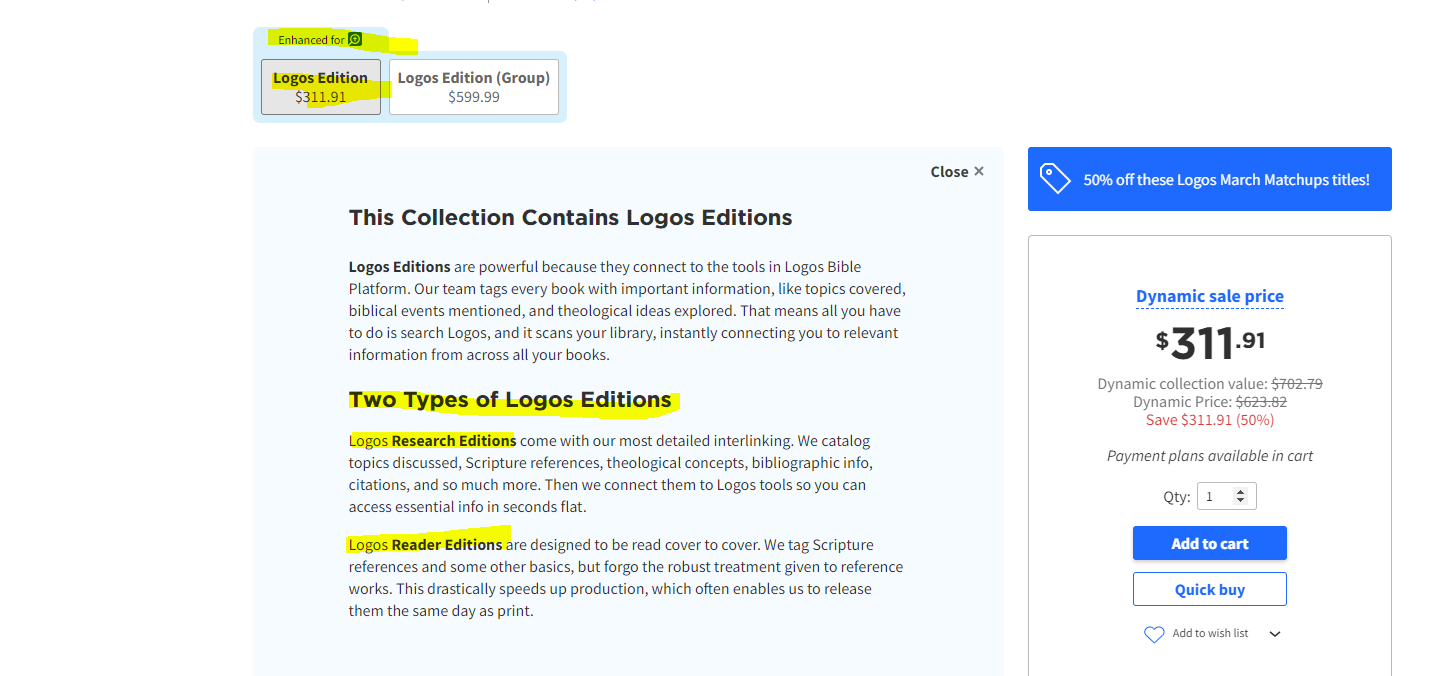Click the price tag icon in the blue banner
The image size is (1434, 676).
click(1055, 179)
